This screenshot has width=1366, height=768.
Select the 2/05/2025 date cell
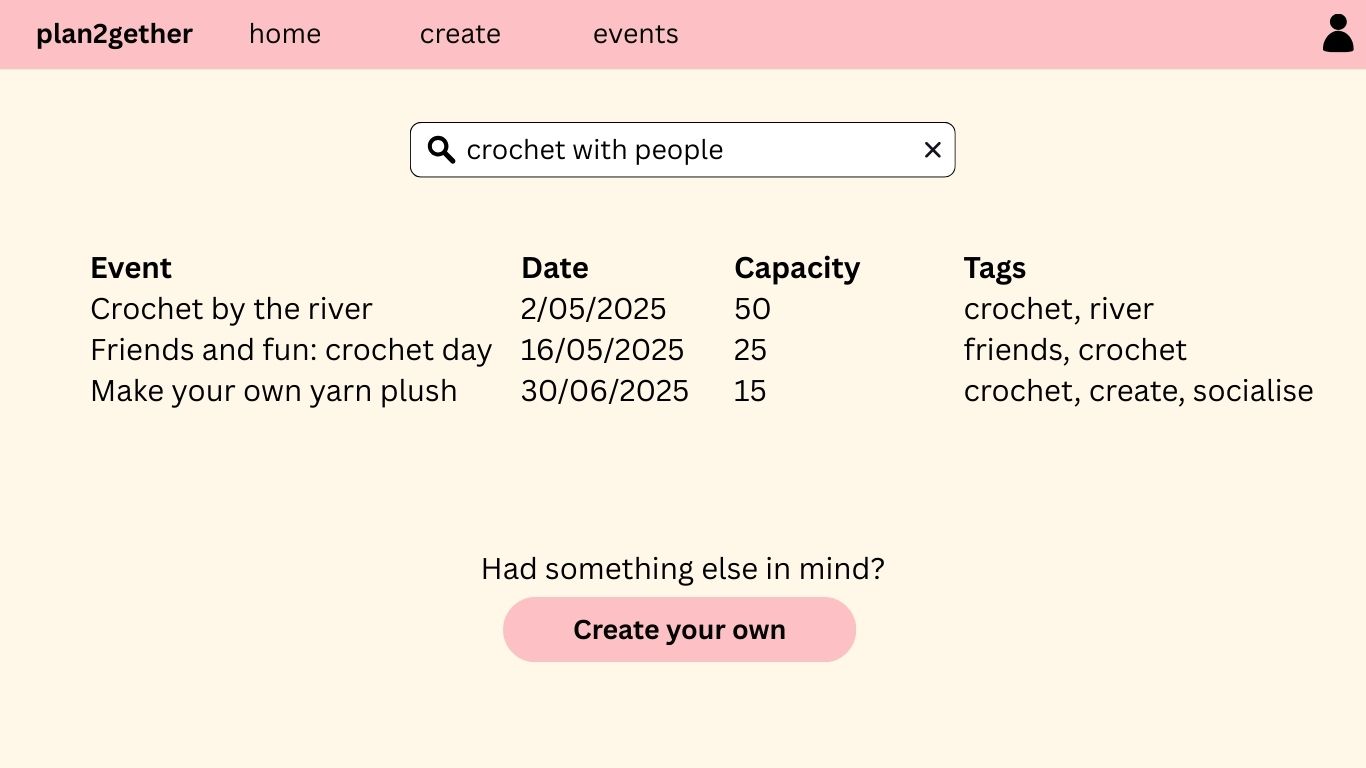[593, 309]
